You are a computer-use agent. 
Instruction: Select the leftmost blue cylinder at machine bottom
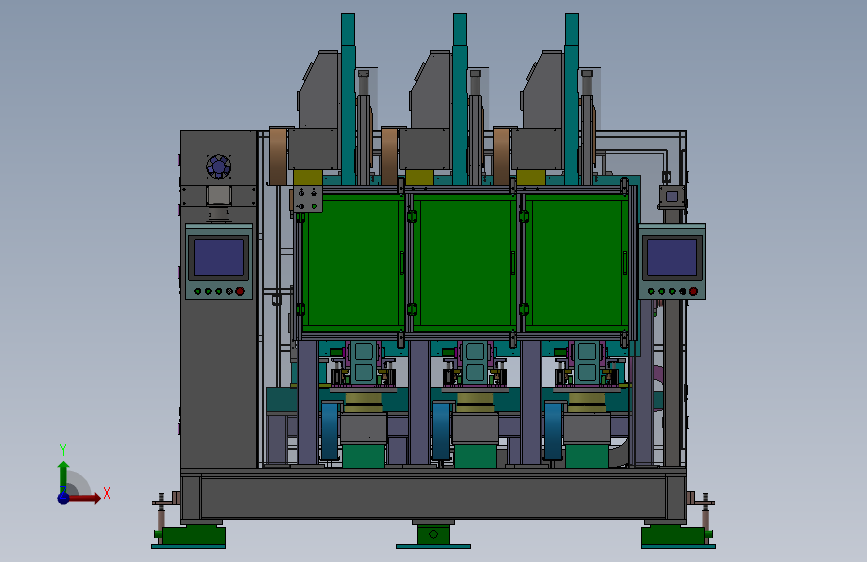tap(330, 431)
